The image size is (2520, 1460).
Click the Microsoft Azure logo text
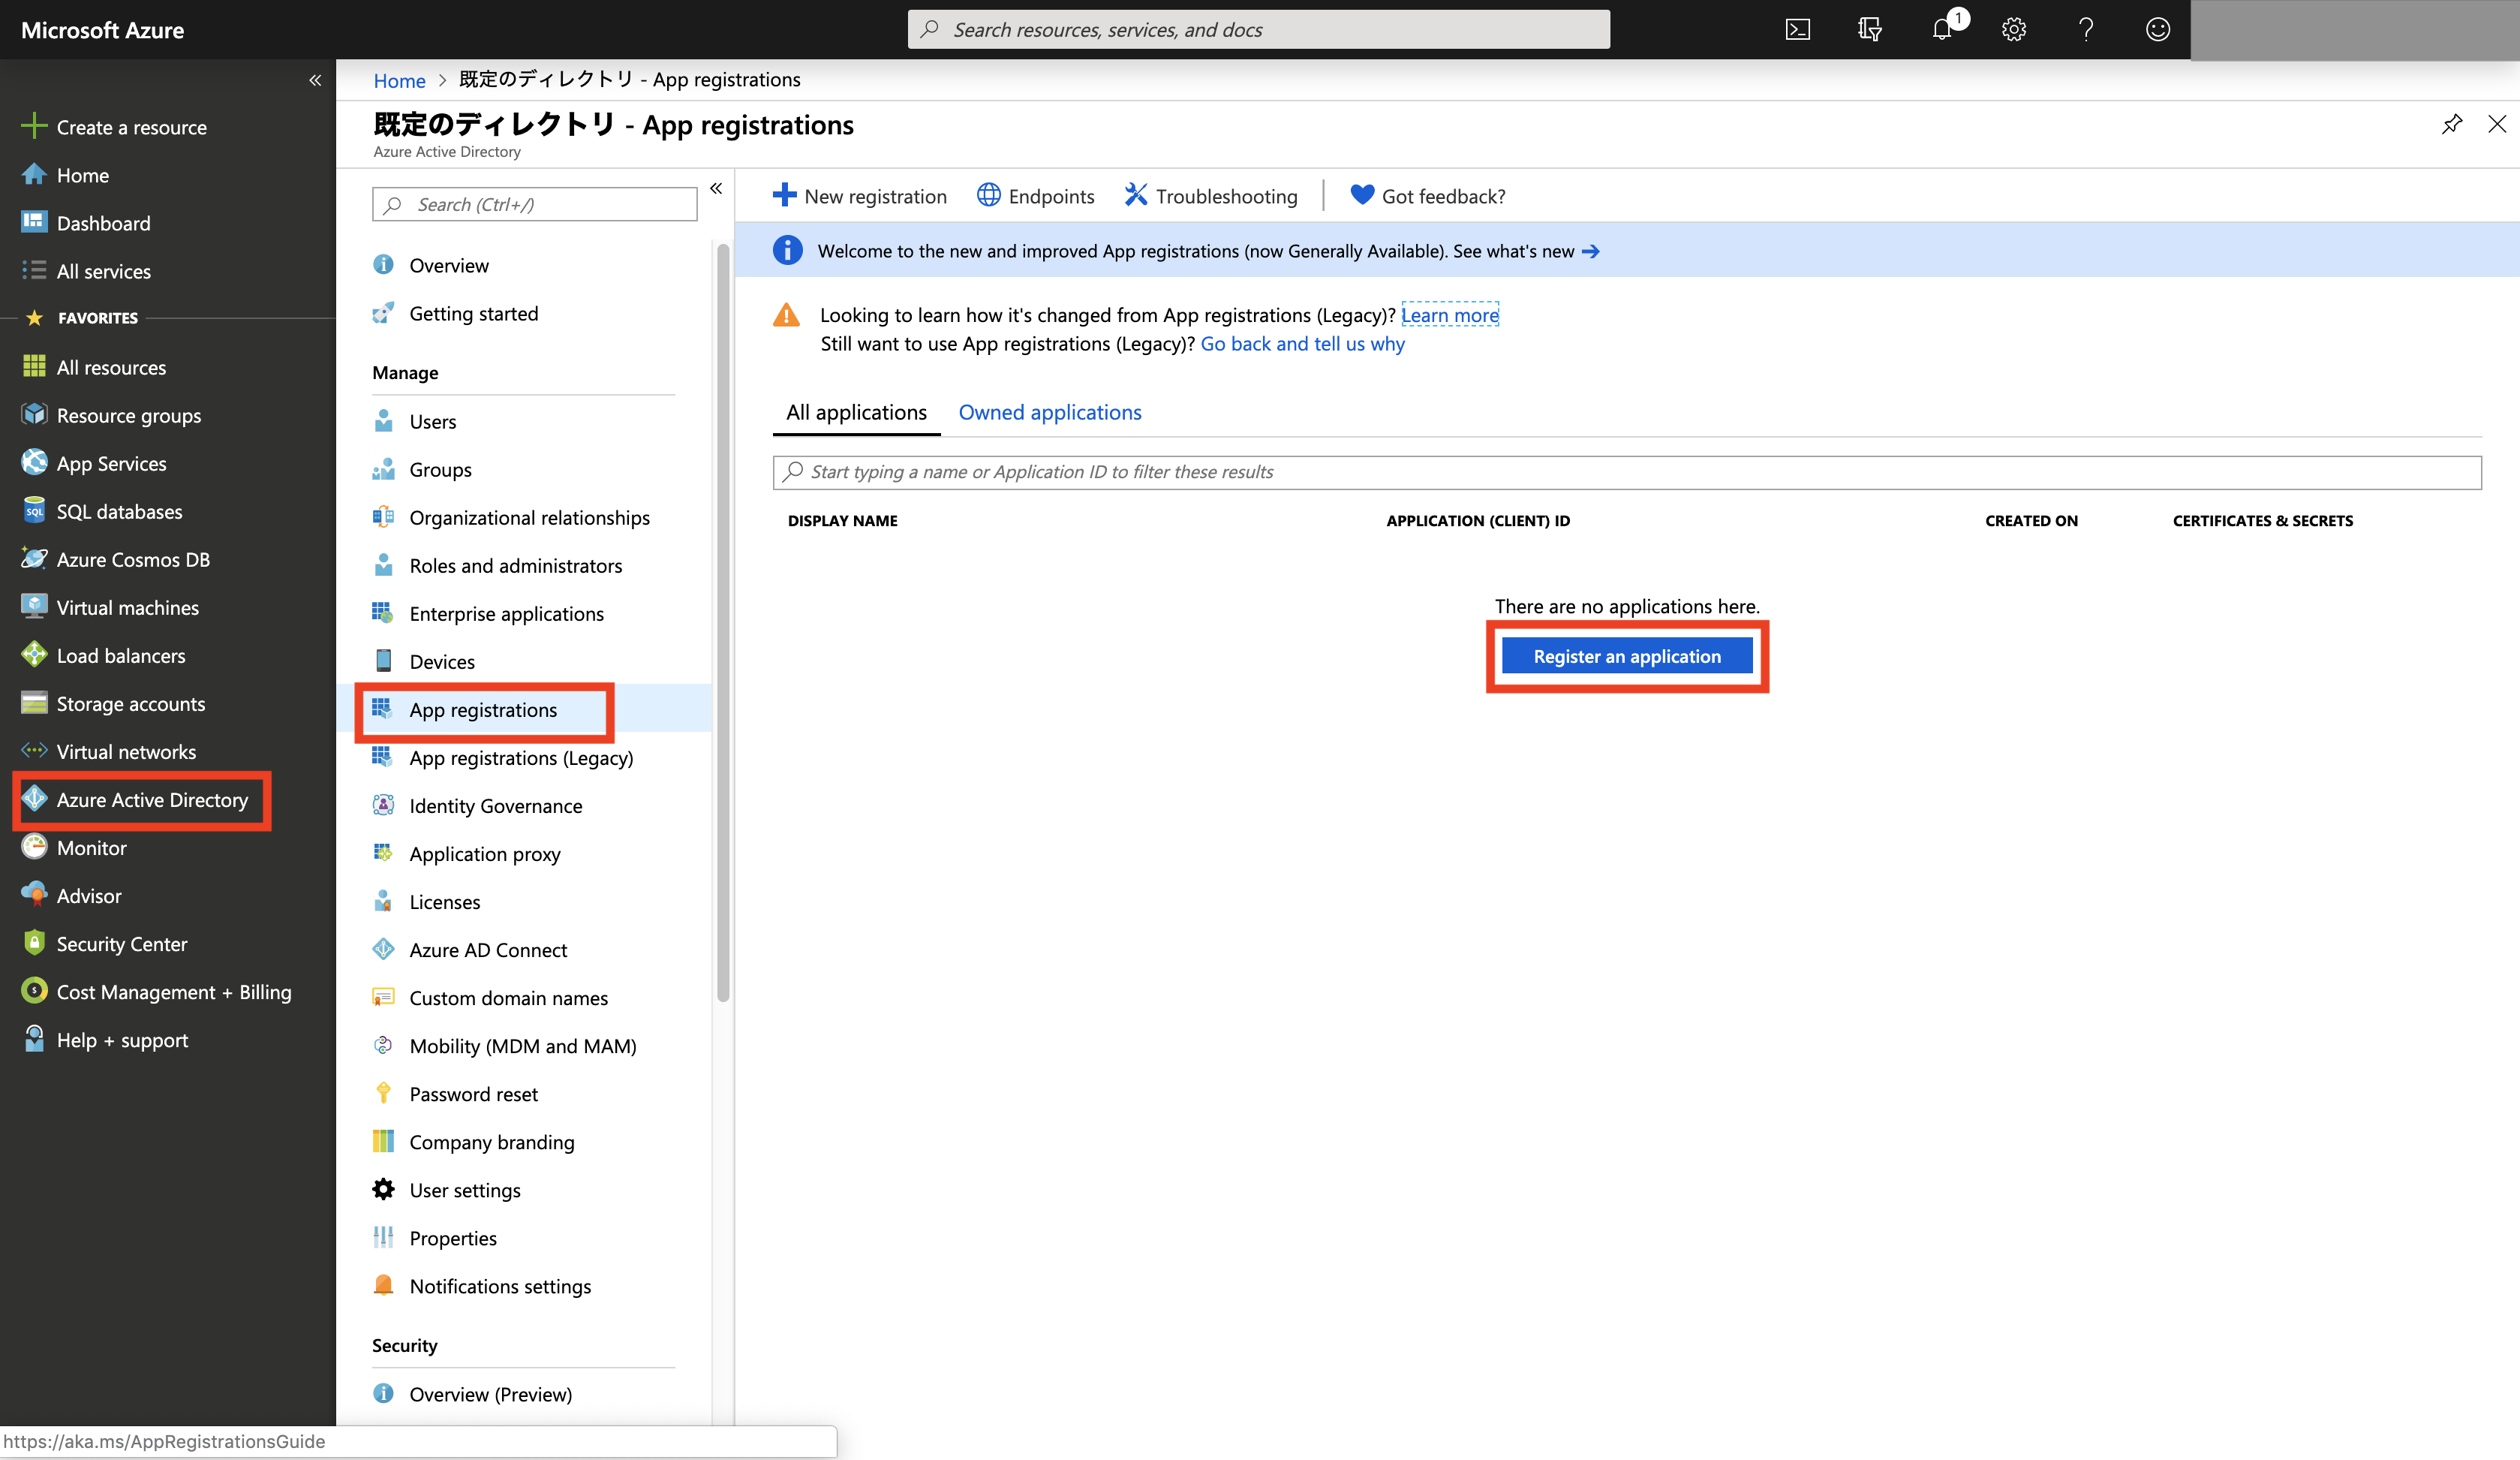tap(102, 29)
